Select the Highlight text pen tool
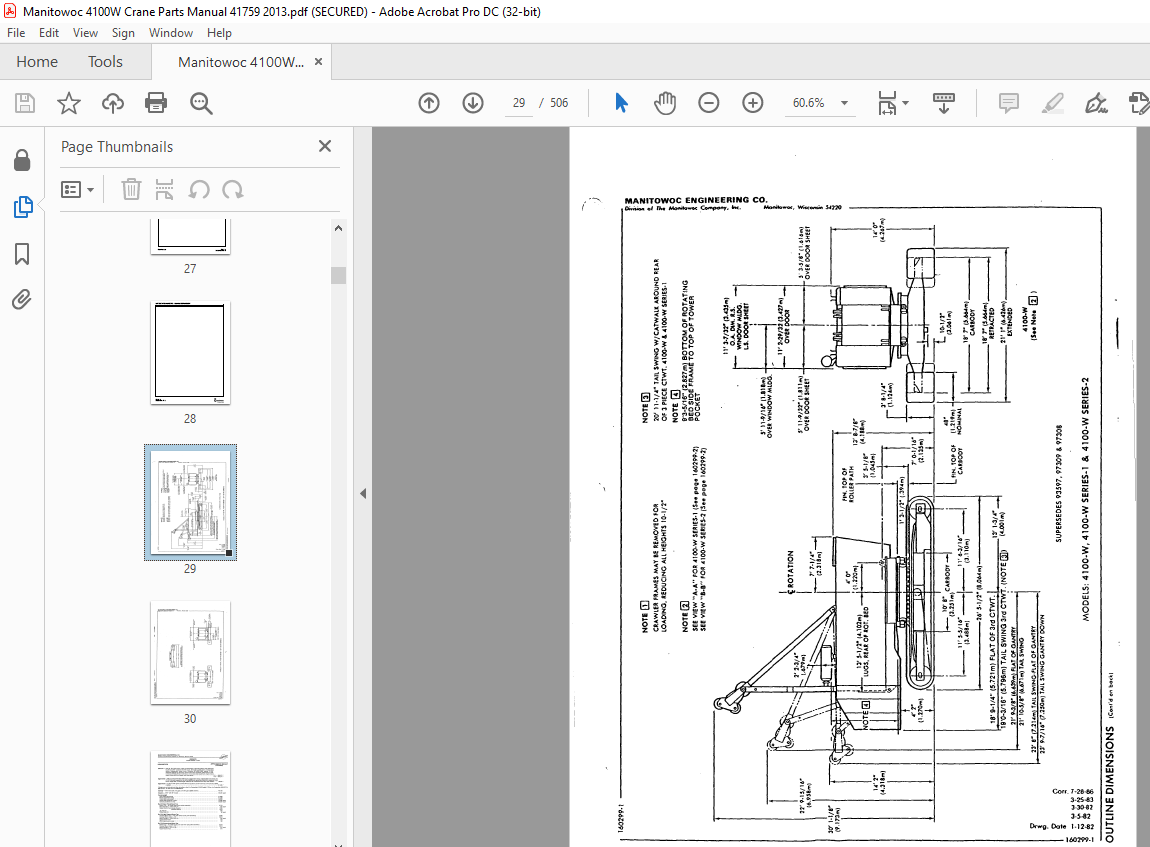The height and width of the screenshot is (847, 1150). [1053, 103]
